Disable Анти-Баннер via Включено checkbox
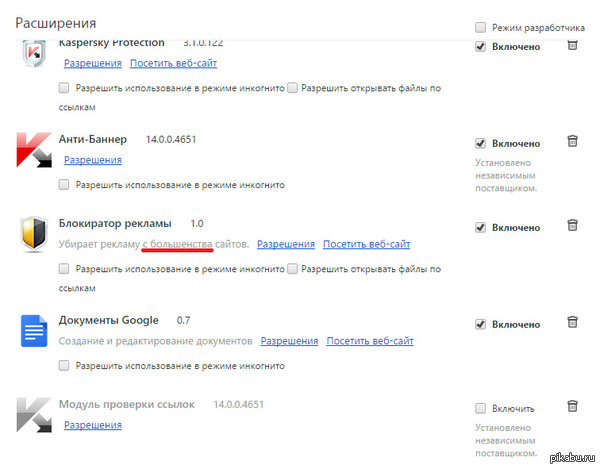600x469 pixels. click(x=480, y=143)
